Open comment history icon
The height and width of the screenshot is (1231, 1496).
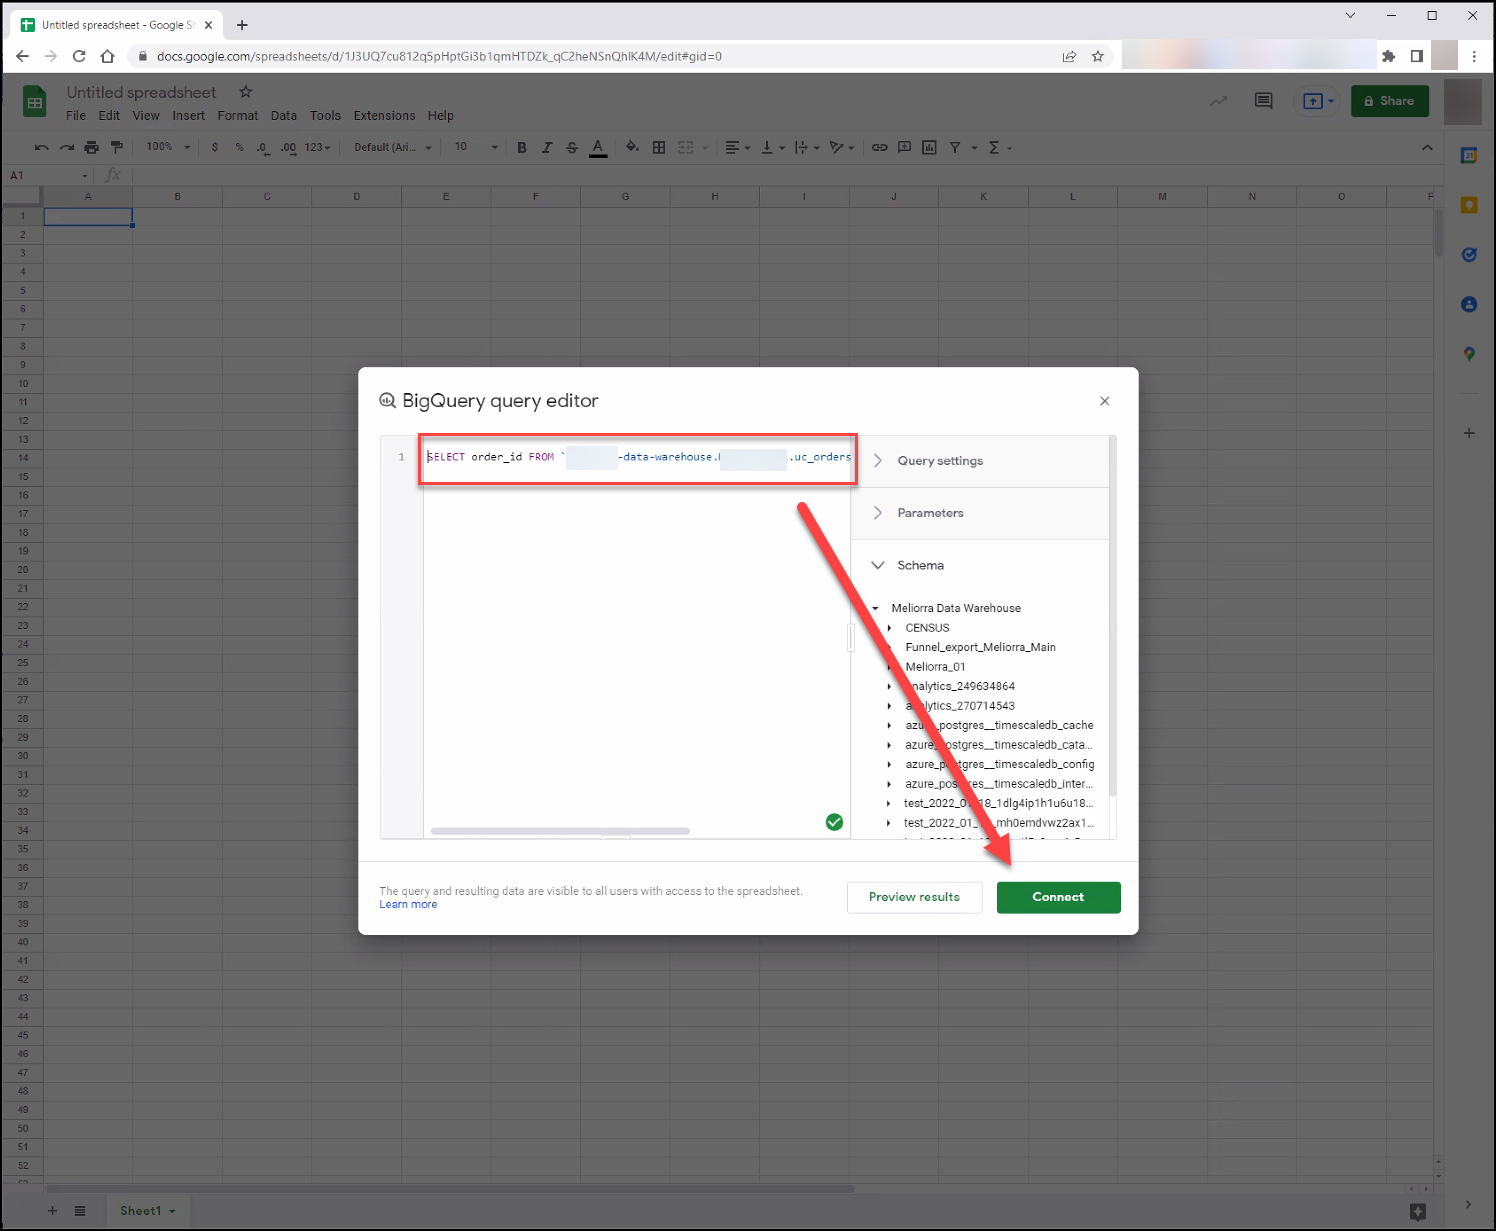click(1264, 101)
